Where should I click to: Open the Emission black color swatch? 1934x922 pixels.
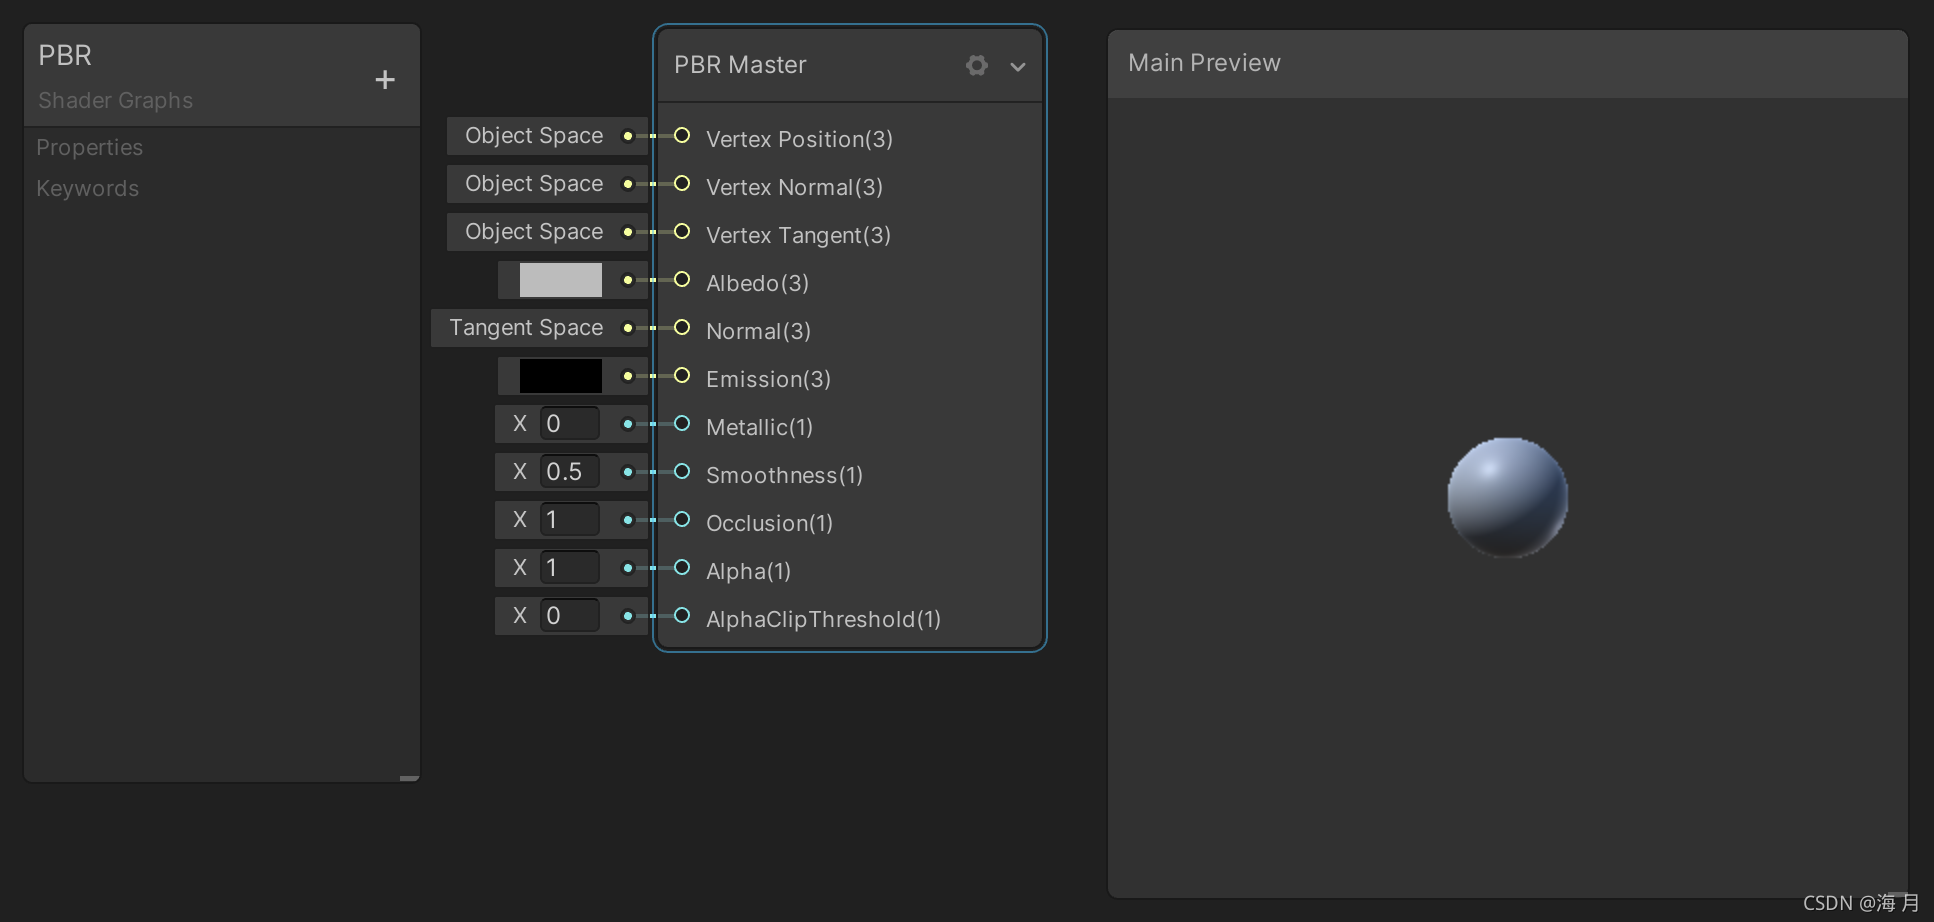(561, 376)
